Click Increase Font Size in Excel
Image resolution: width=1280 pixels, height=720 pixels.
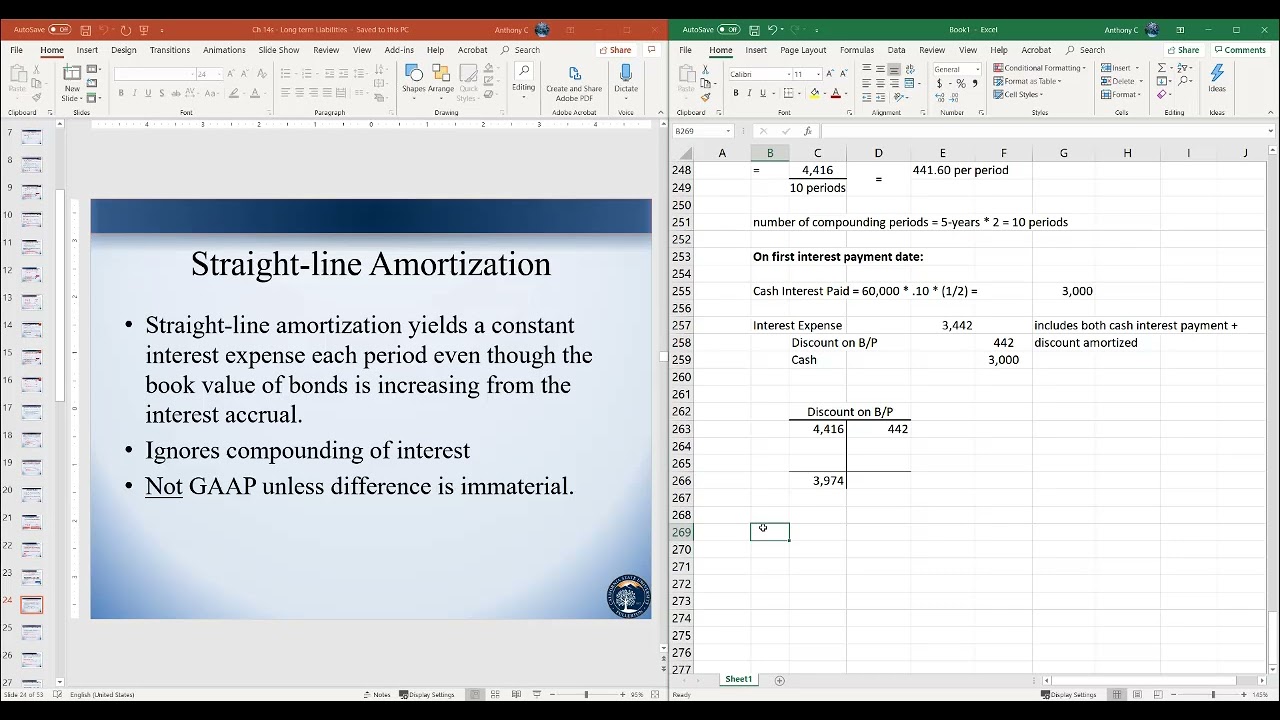point(829,74)
